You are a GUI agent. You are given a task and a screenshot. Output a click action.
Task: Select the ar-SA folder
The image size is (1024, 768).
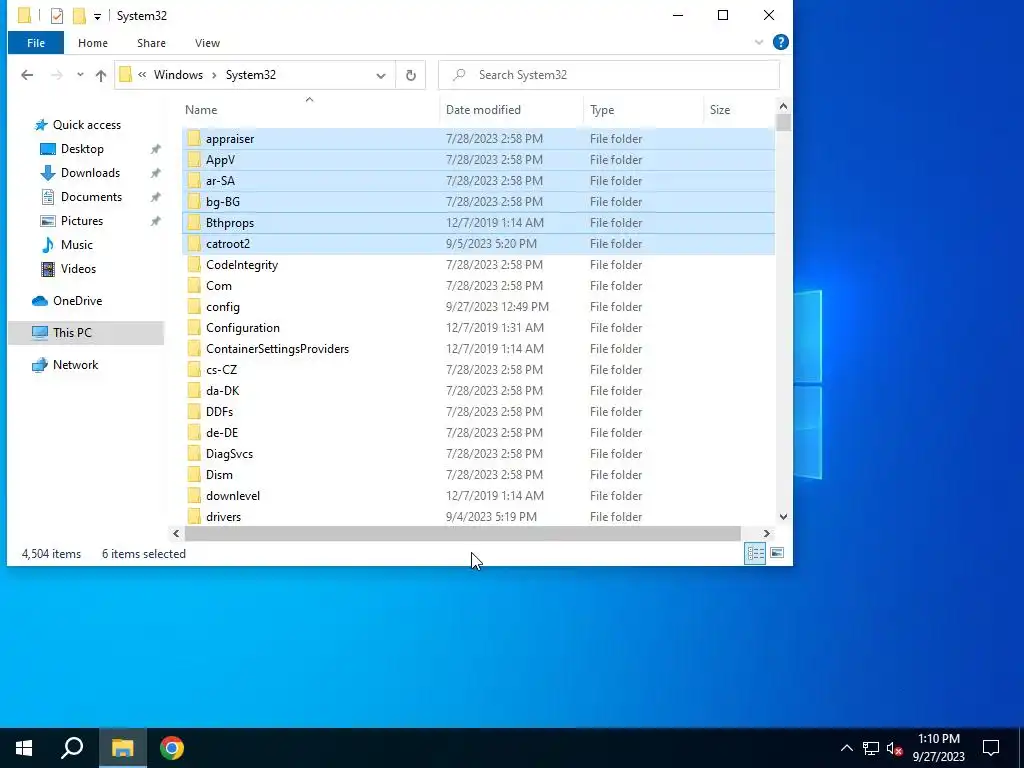pos(479,181)
